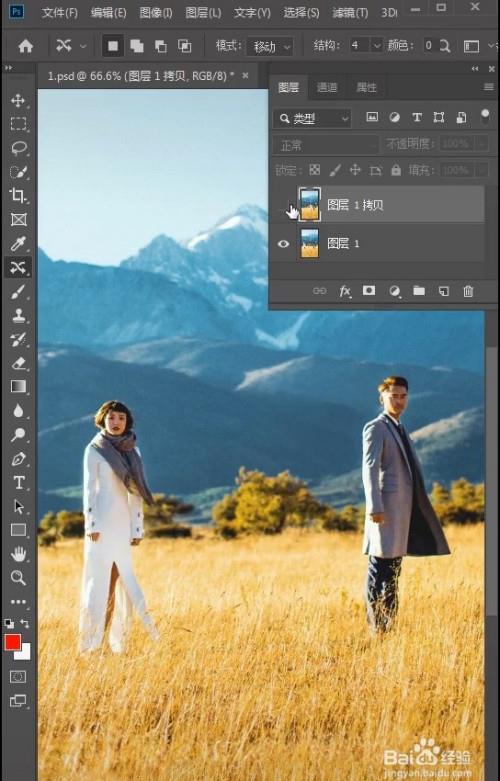This screenshot has height=781, width=500.
Task: Open the 图像(I) menu
Action: tap(155, 12)
